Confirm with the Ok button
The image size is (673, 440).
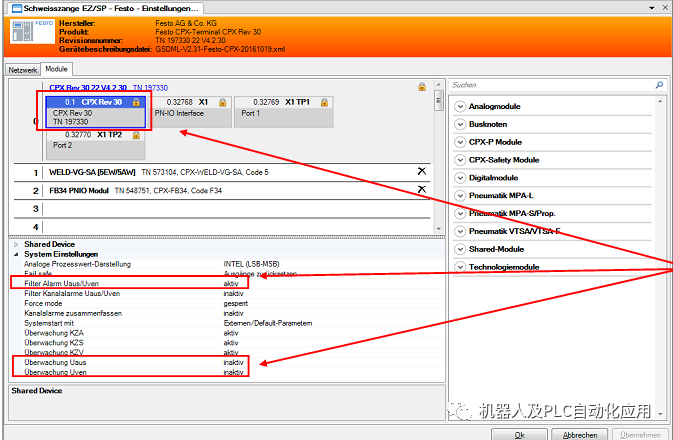519,434
